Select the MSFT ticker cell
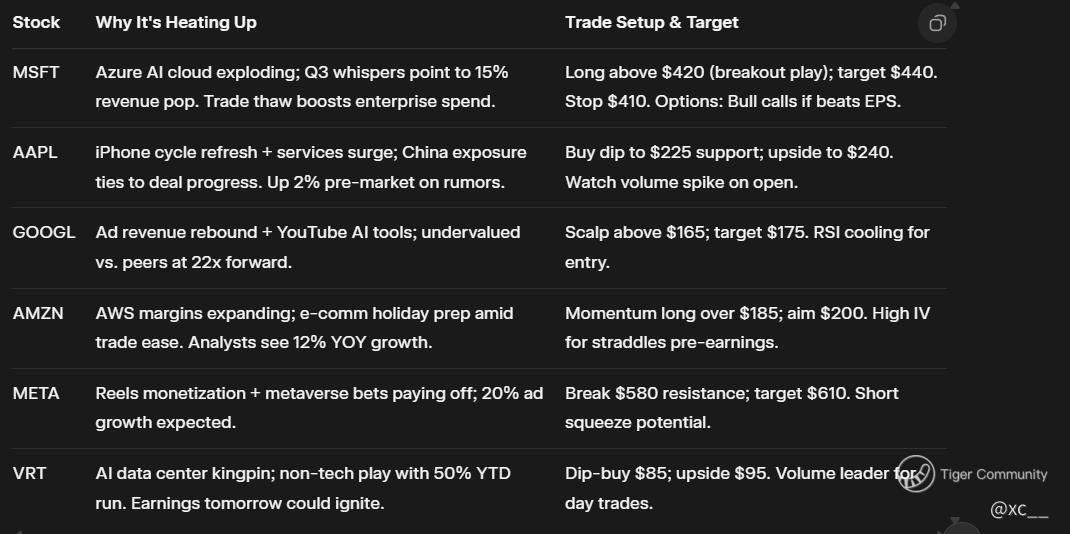1070x534 pixels. point(36,72)
